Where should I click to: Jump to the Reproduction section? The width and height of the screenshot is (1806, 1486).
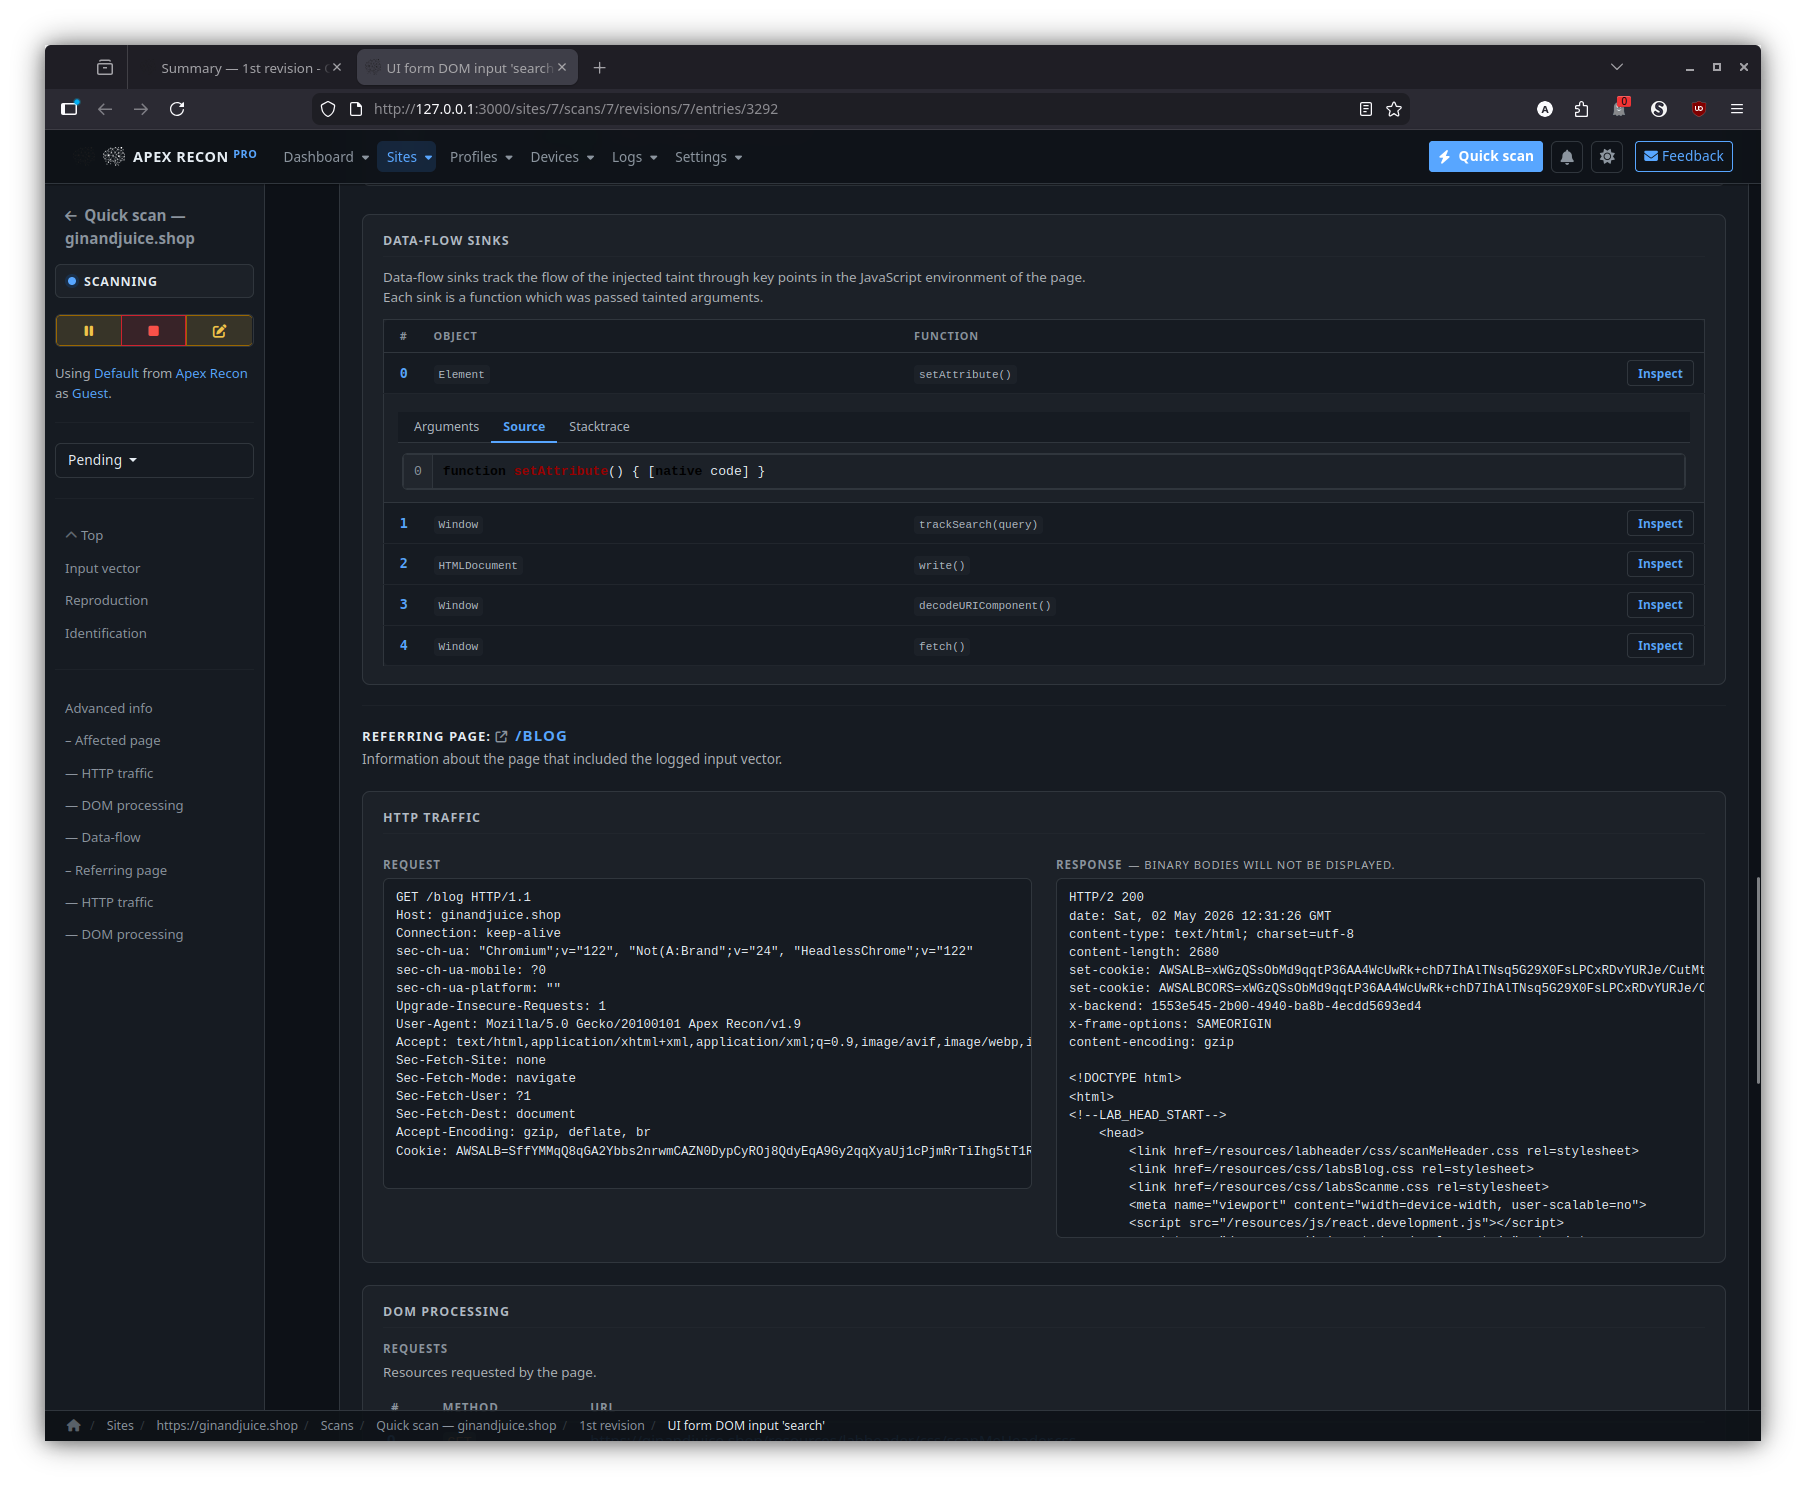pyautogui.click(x=107, y=601)
